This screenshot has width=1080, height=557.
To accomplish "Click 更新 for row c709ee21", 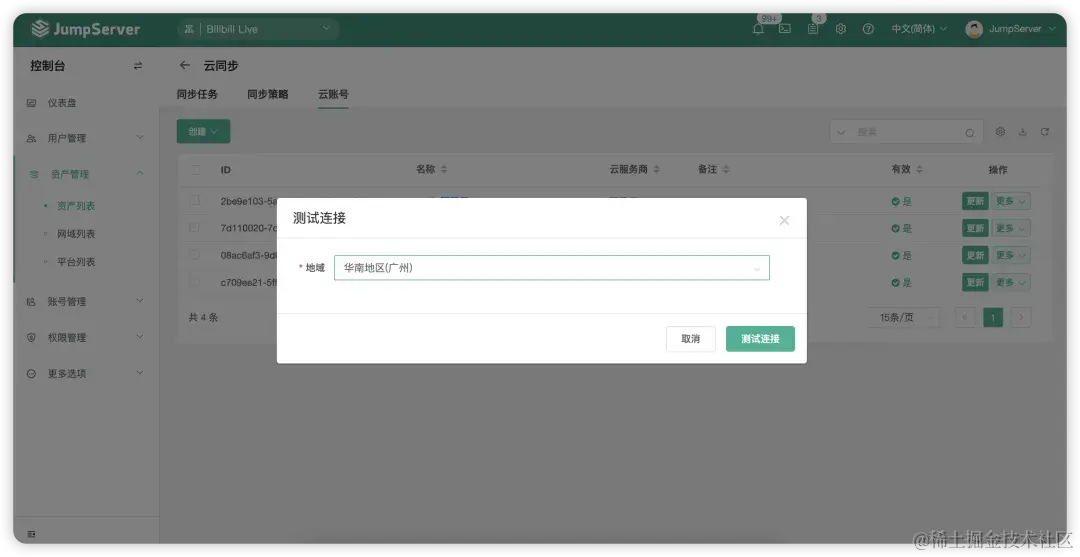I will 975,282.
